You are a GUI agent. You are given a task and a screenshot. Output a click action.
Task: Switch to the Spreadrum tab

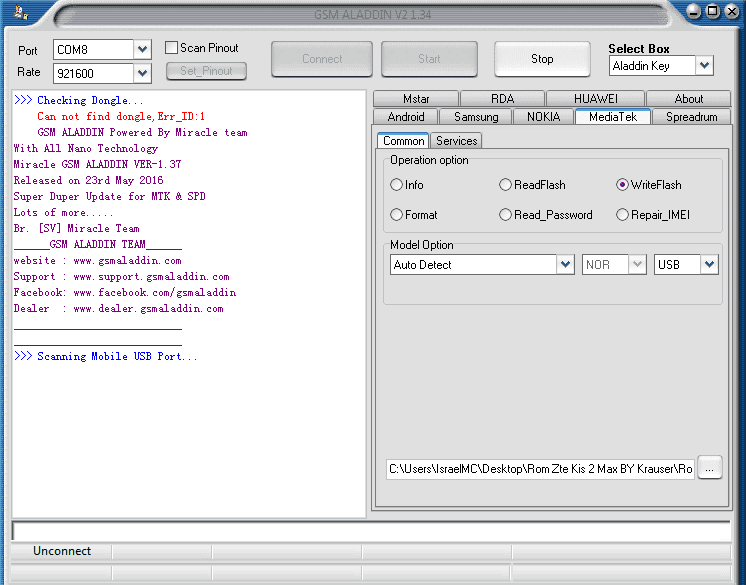(691, 117)
